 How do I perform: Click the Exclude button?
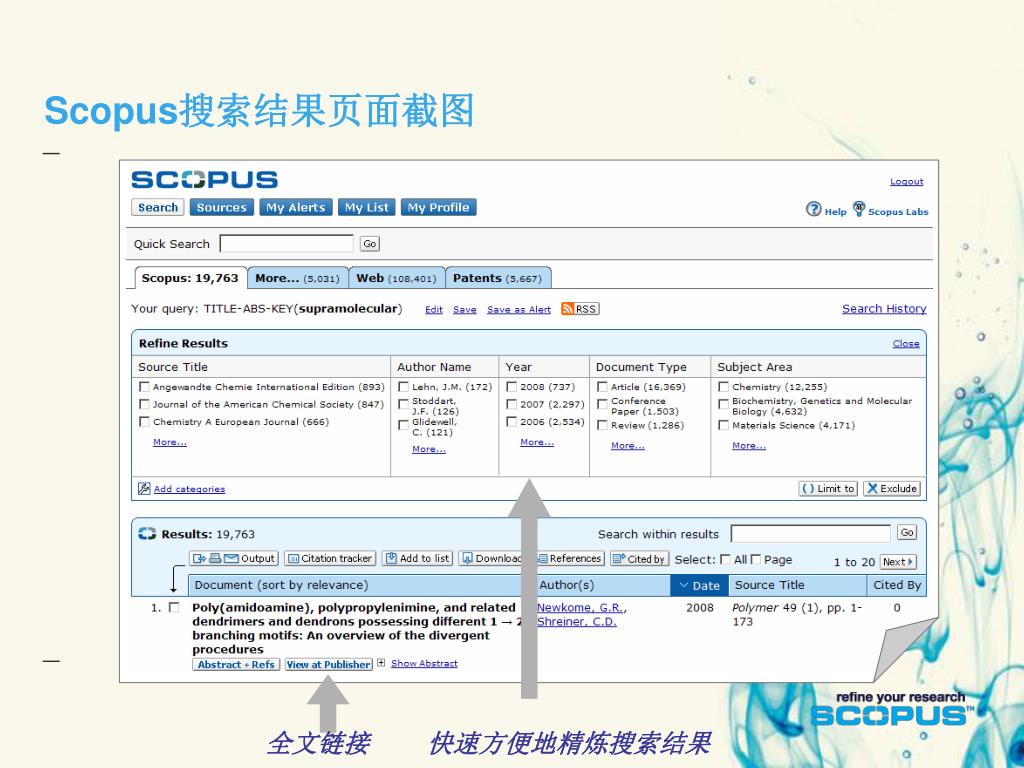[892, 488]
